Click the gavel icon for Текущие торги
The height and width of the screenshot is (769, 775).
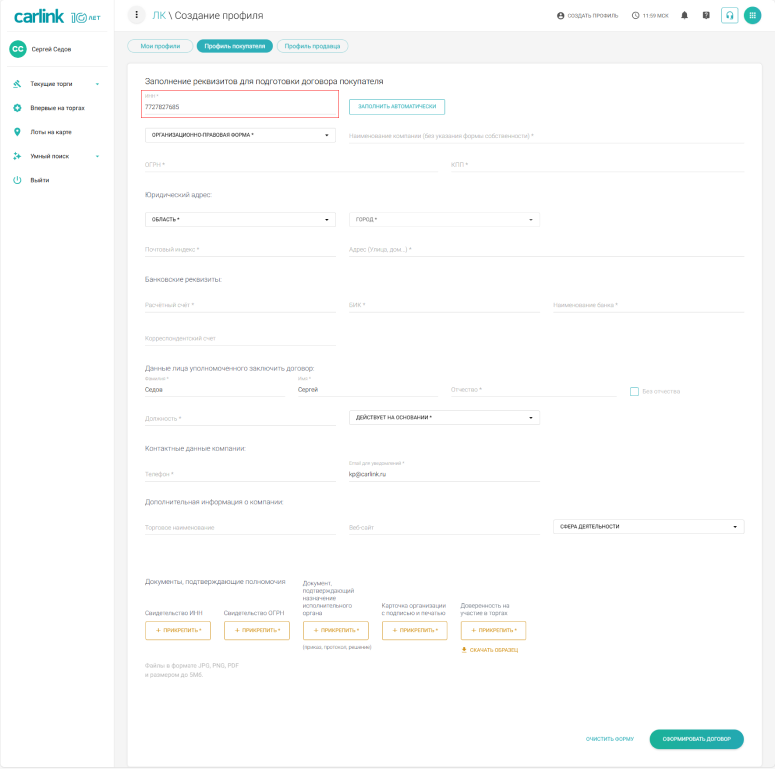(17, 84)
